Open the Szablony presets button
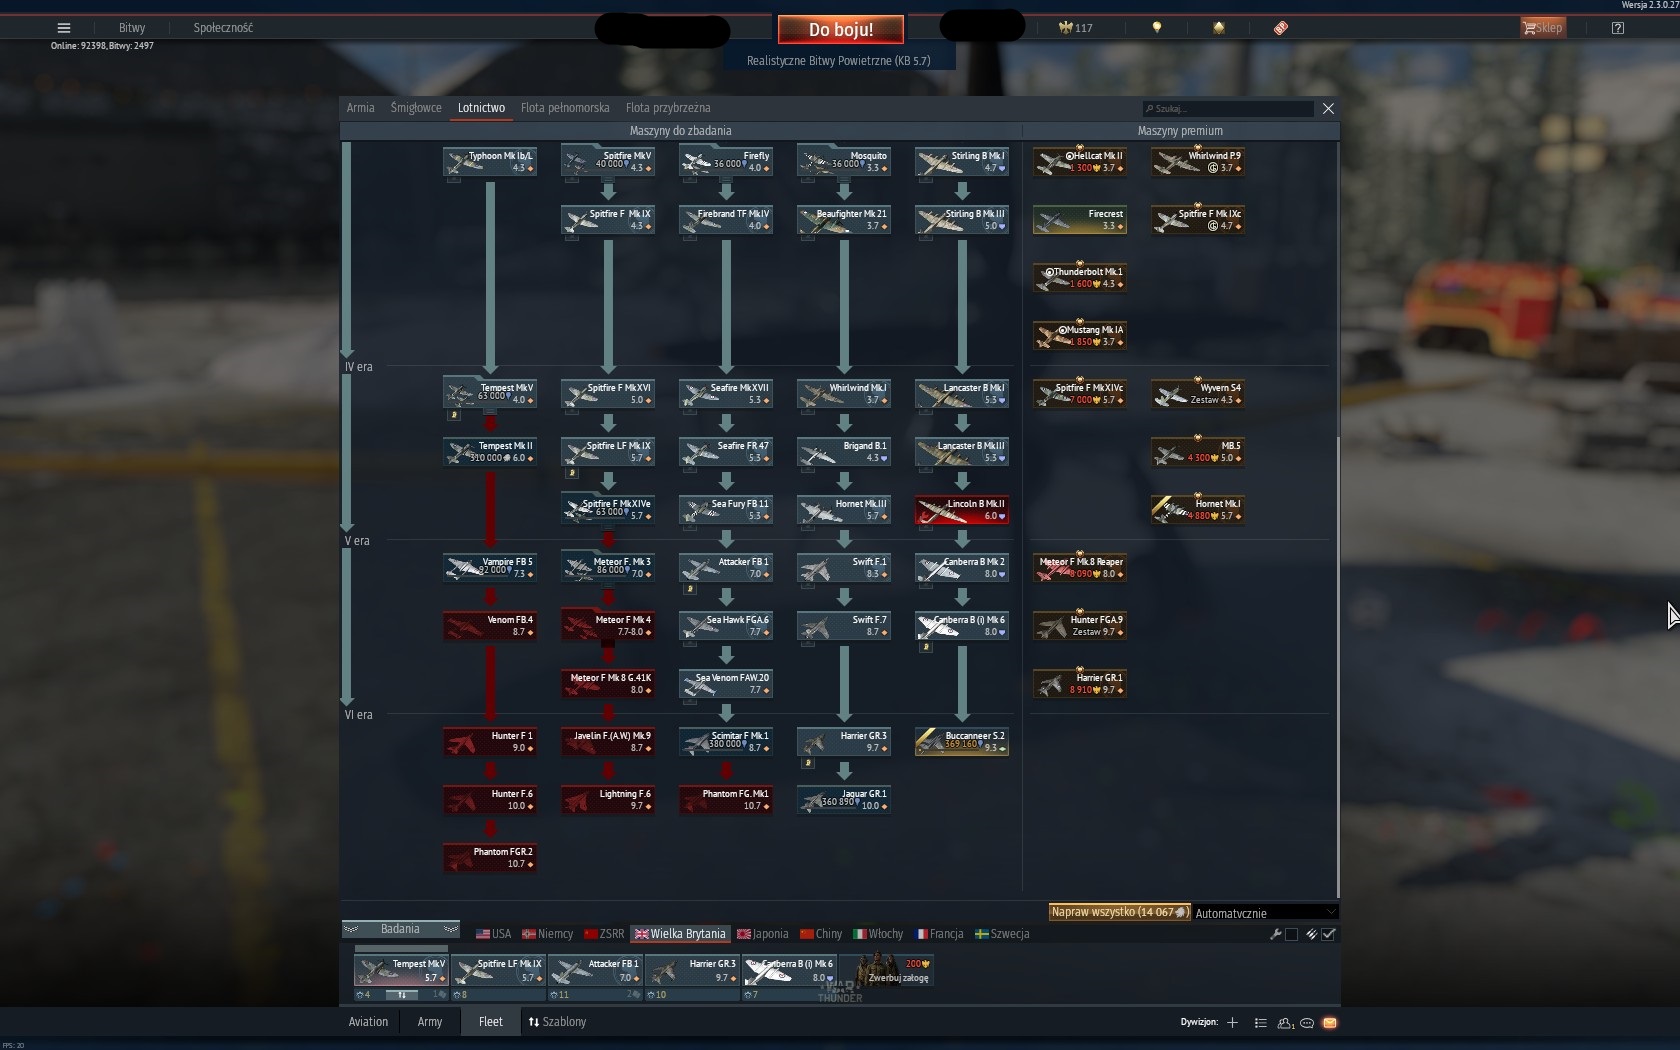 [x=557, y=1022]
